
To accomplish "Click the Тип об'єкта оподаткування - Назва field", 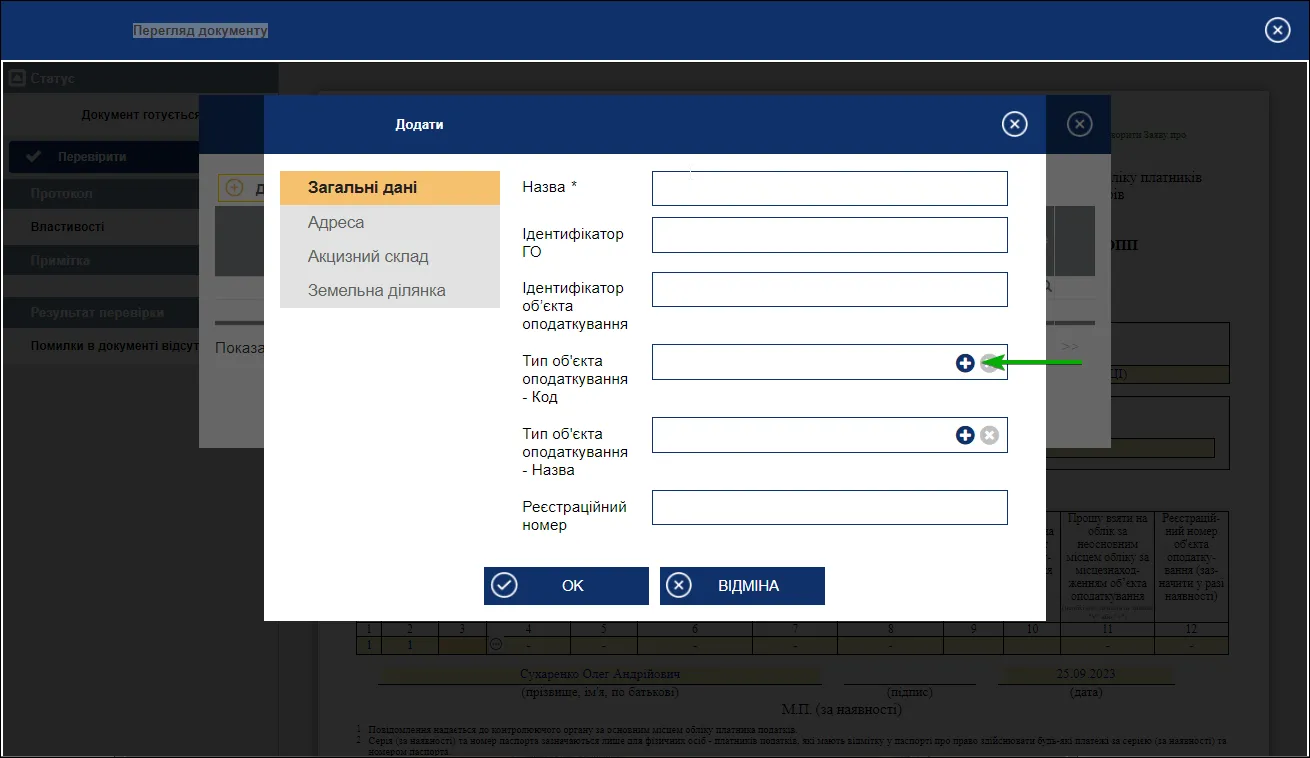I will tap(829, 435).
